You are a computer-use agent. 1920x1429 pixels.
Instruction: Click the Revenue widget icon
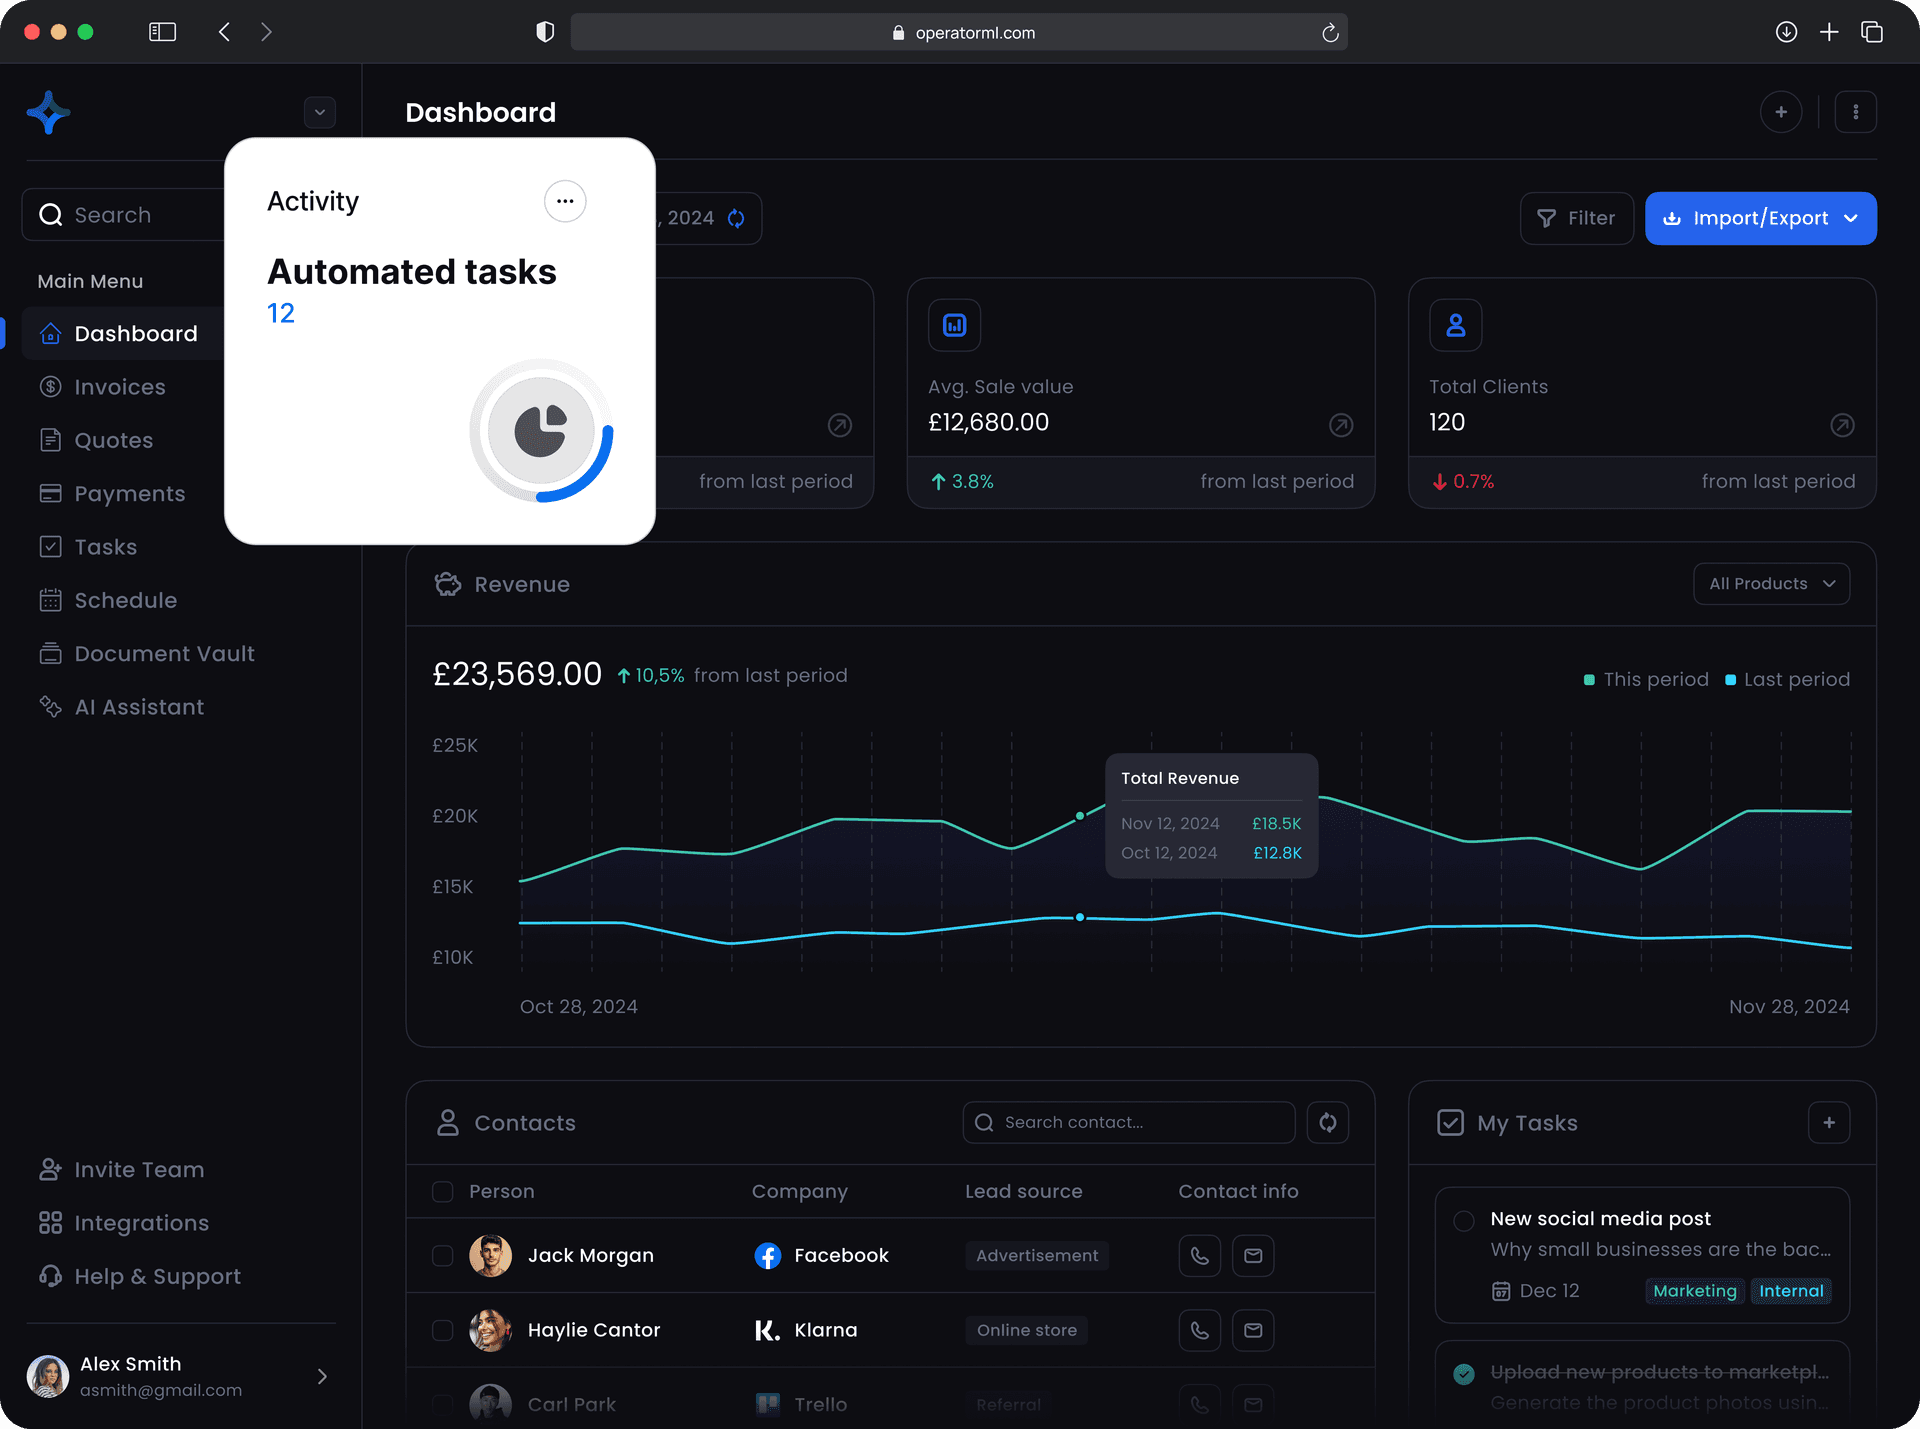[447, 584]
